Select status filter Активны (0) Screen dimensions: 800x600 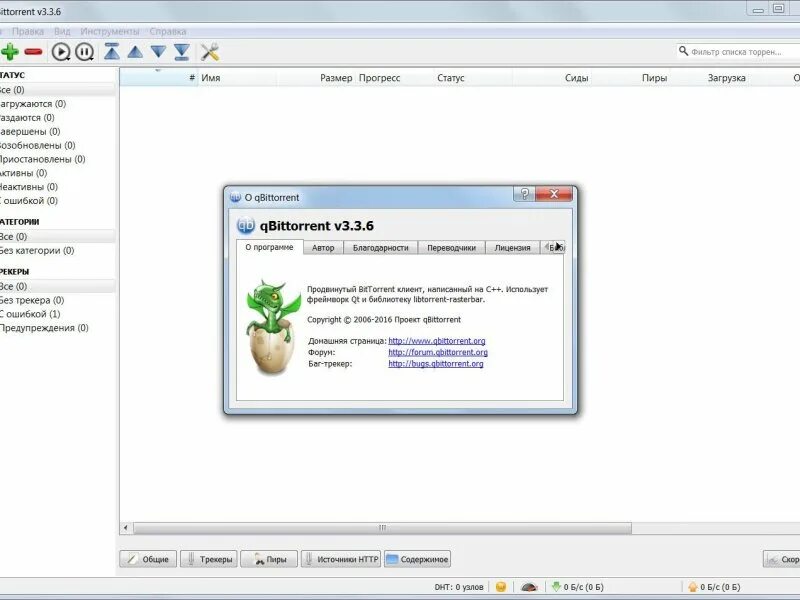click(x=23, y=173)
